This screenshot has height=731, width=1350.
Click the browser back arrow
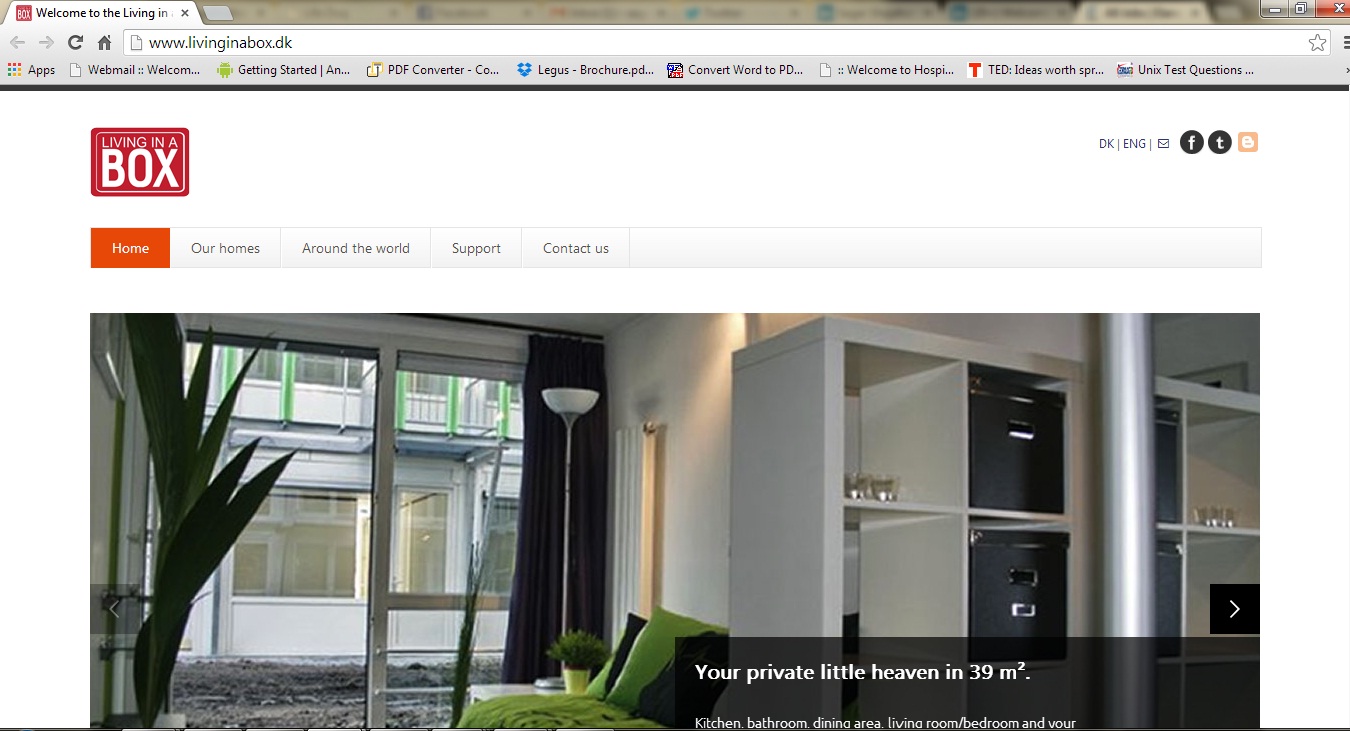click(x=17, y=43)
